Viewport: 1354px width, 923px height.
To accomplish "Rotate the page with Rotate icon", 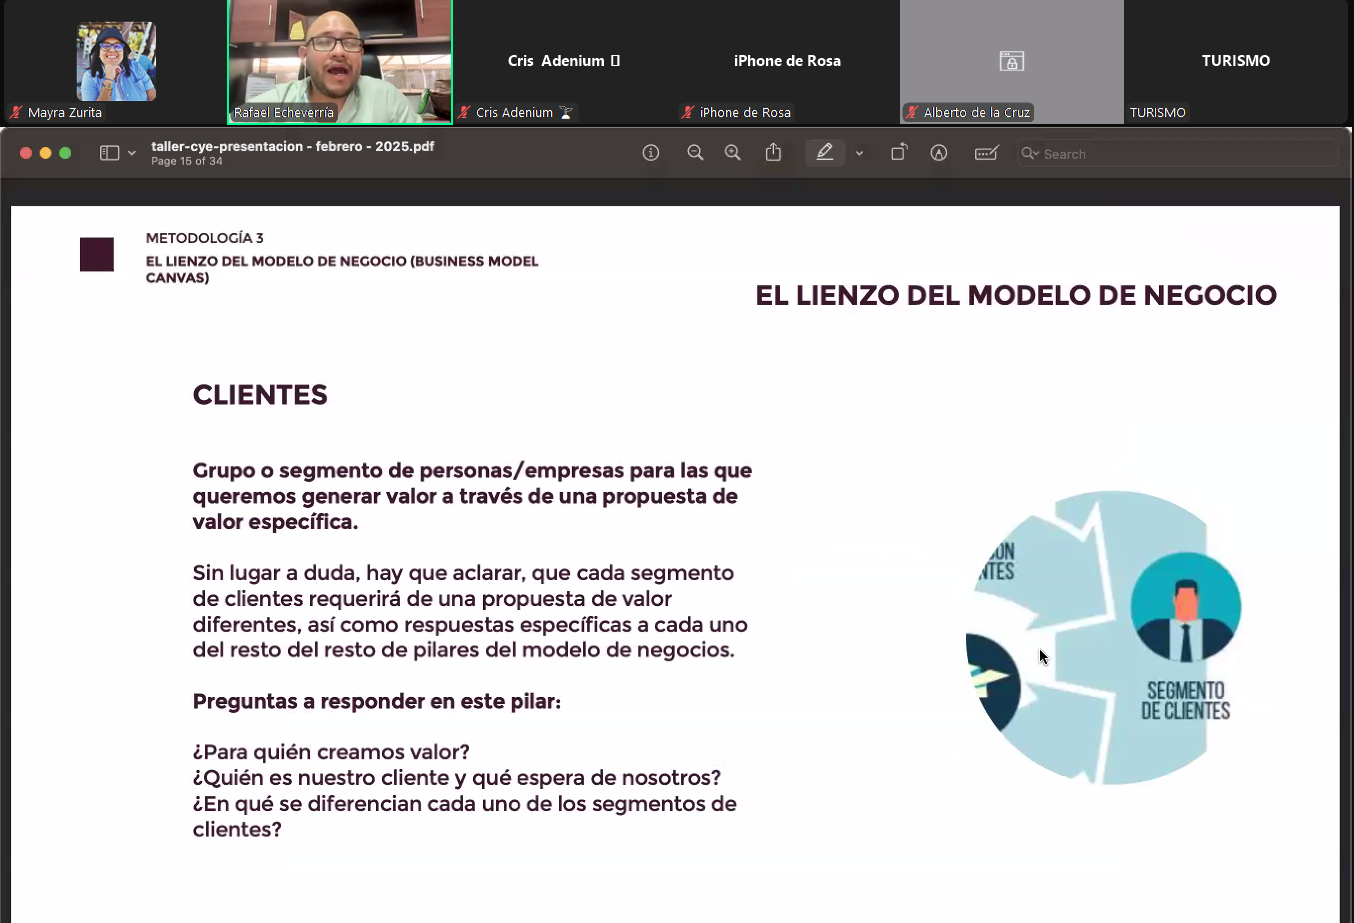I will [899, 153].
